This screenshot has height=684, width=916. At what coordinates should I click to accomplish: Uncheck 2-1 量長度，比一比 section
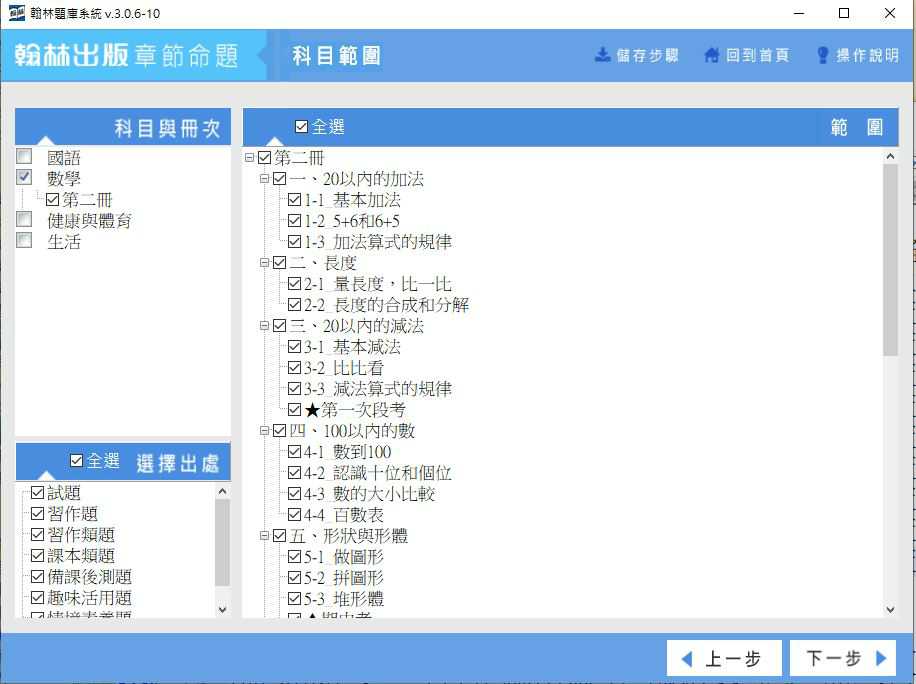(294, 284)
